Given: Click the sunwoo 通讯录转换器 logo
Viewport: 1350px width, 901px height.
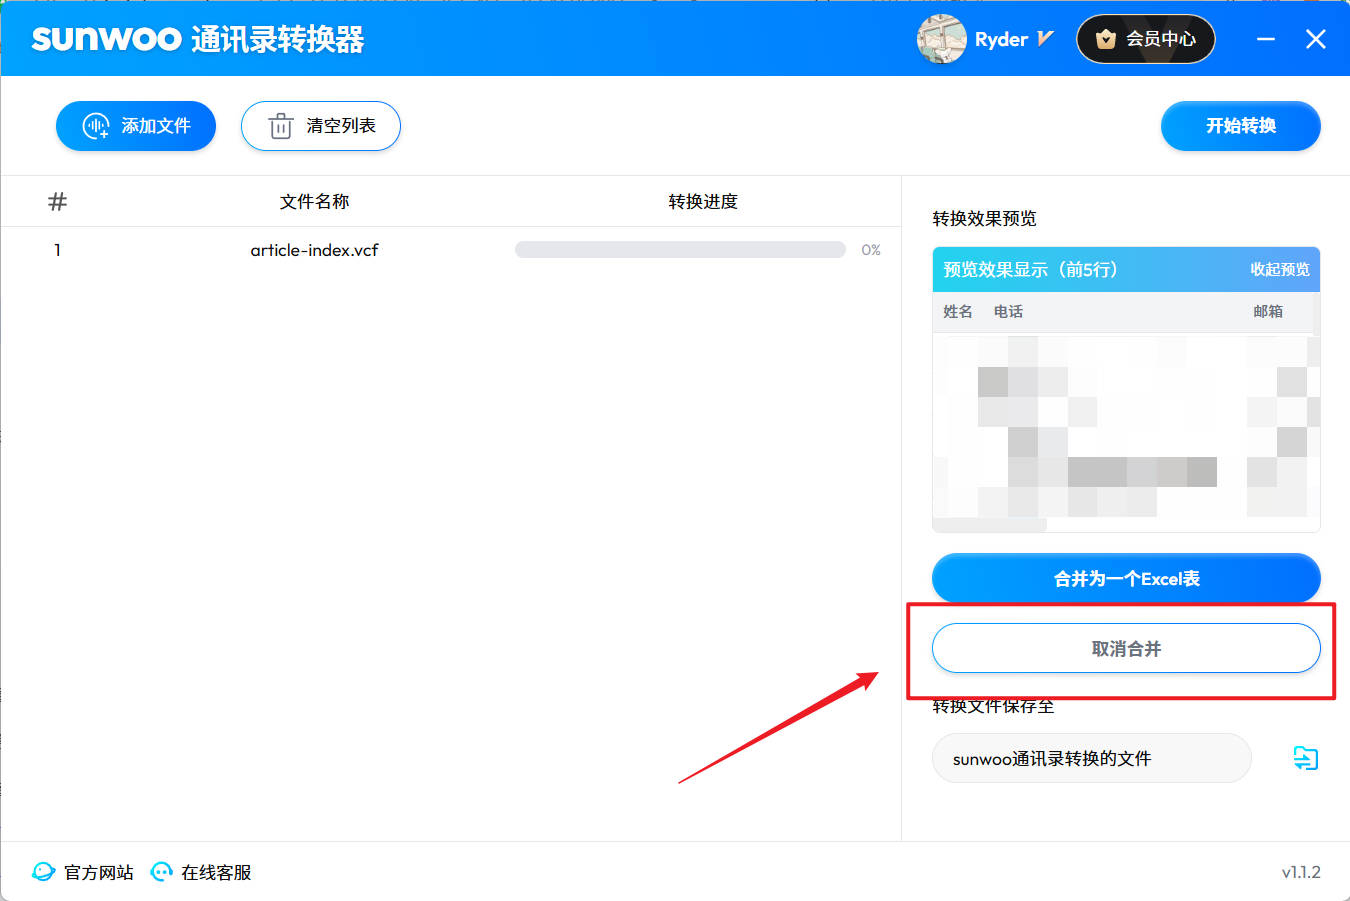Looking at the screenshot, I should tap(198, 39).
